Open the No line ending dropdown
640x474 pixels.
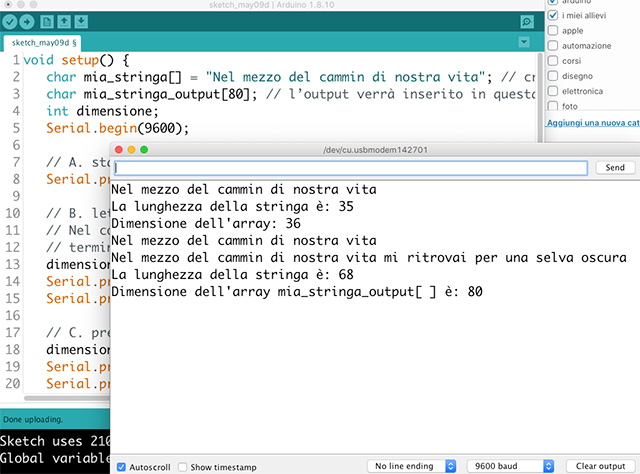point(411,466)
